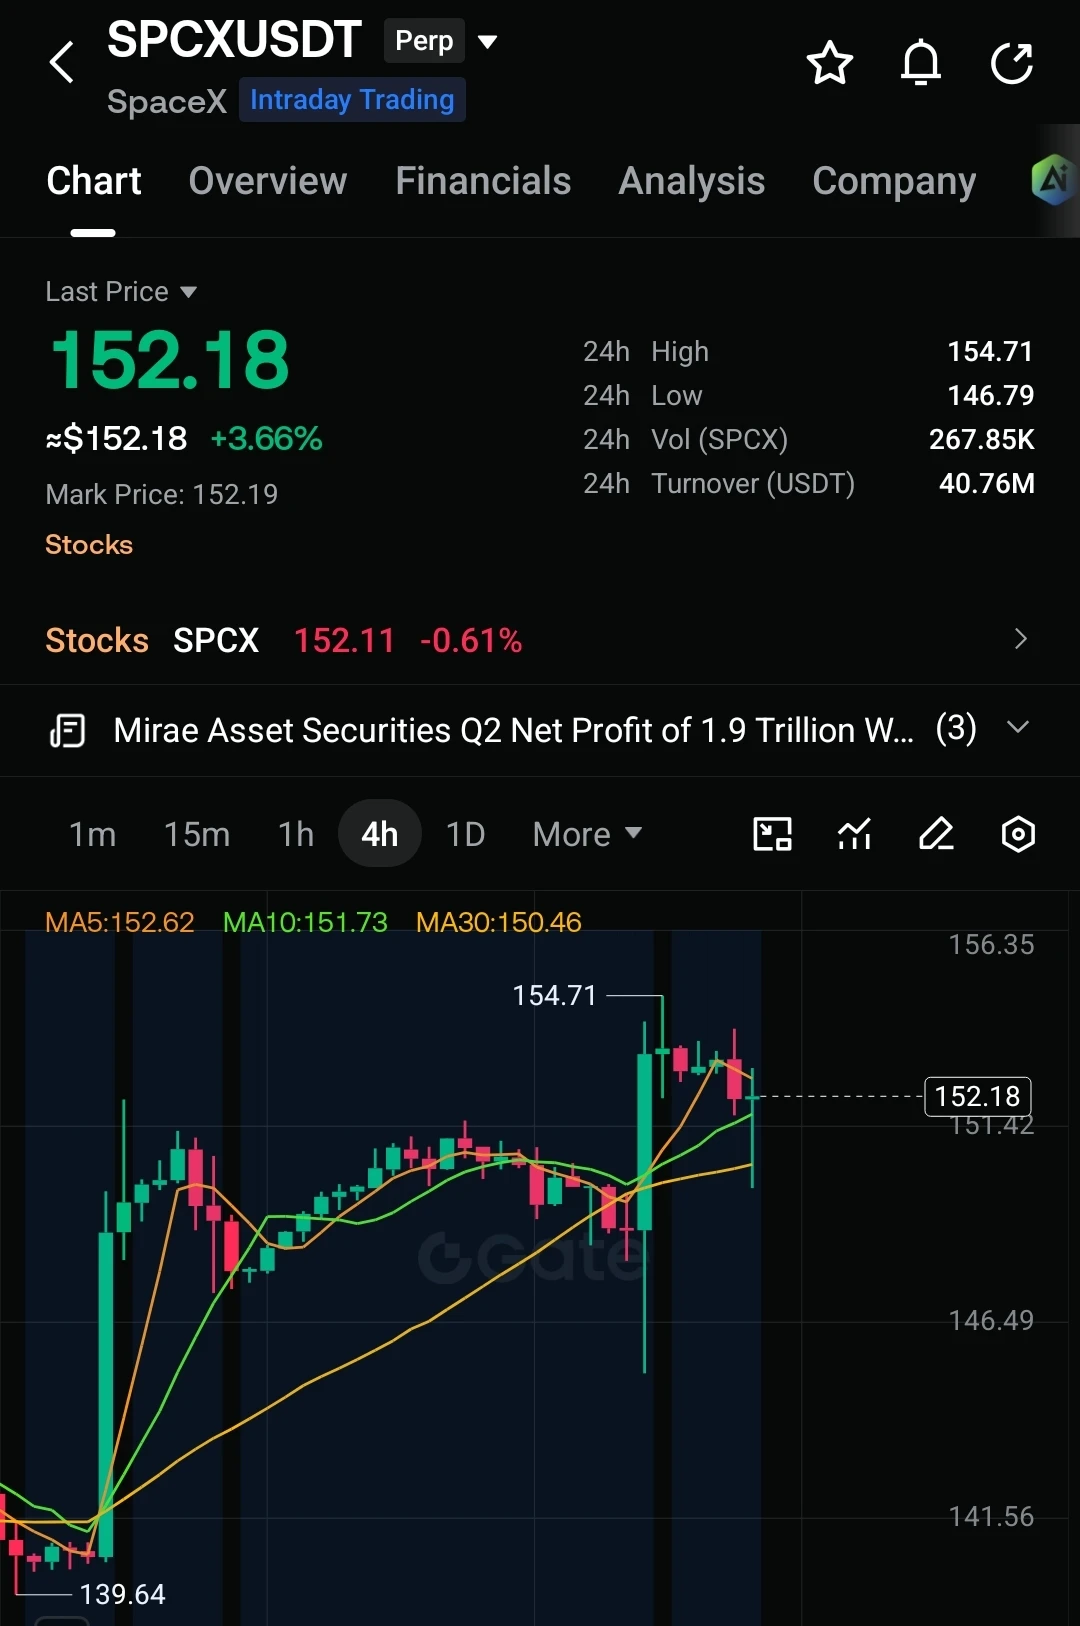Open the Perp contract type dropdown

tap(441, 41)
